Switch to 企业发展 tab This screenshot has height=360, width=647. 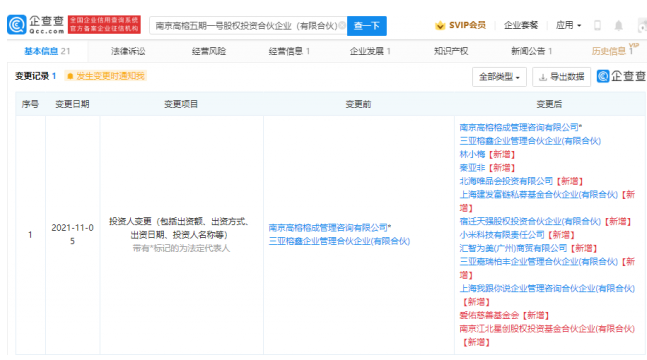(370, 51)
